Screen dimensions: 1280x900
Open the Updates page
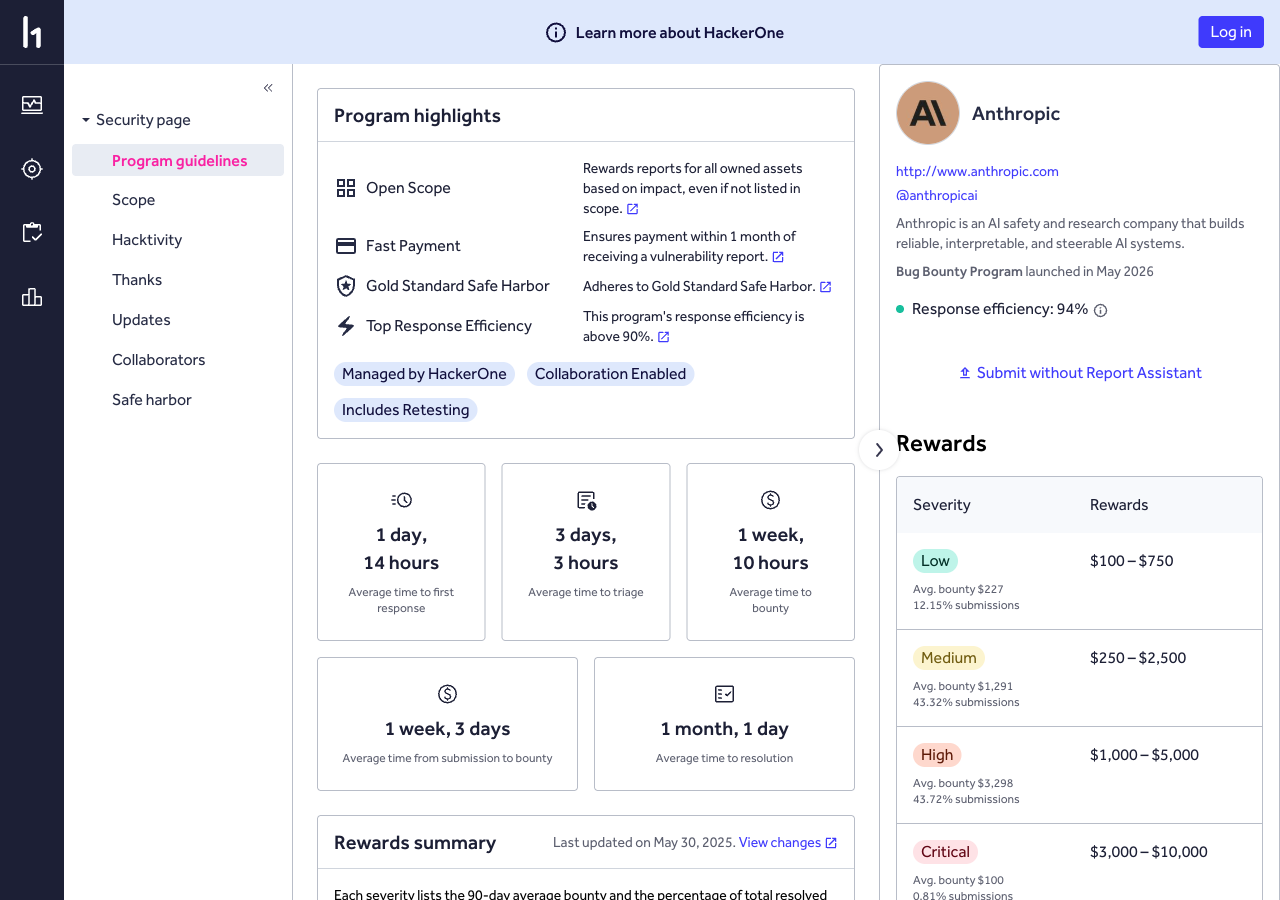click(141, 320)
